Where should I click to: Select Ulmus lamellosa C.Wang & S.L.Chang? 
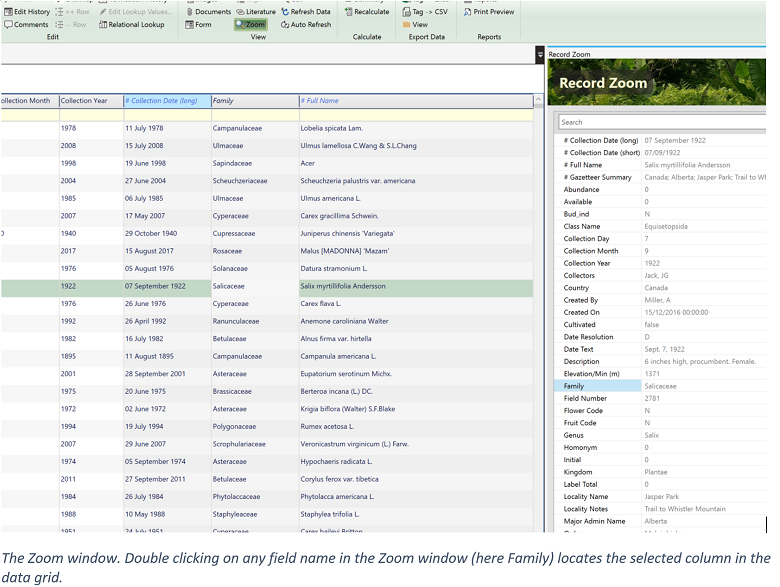[358, 146]
